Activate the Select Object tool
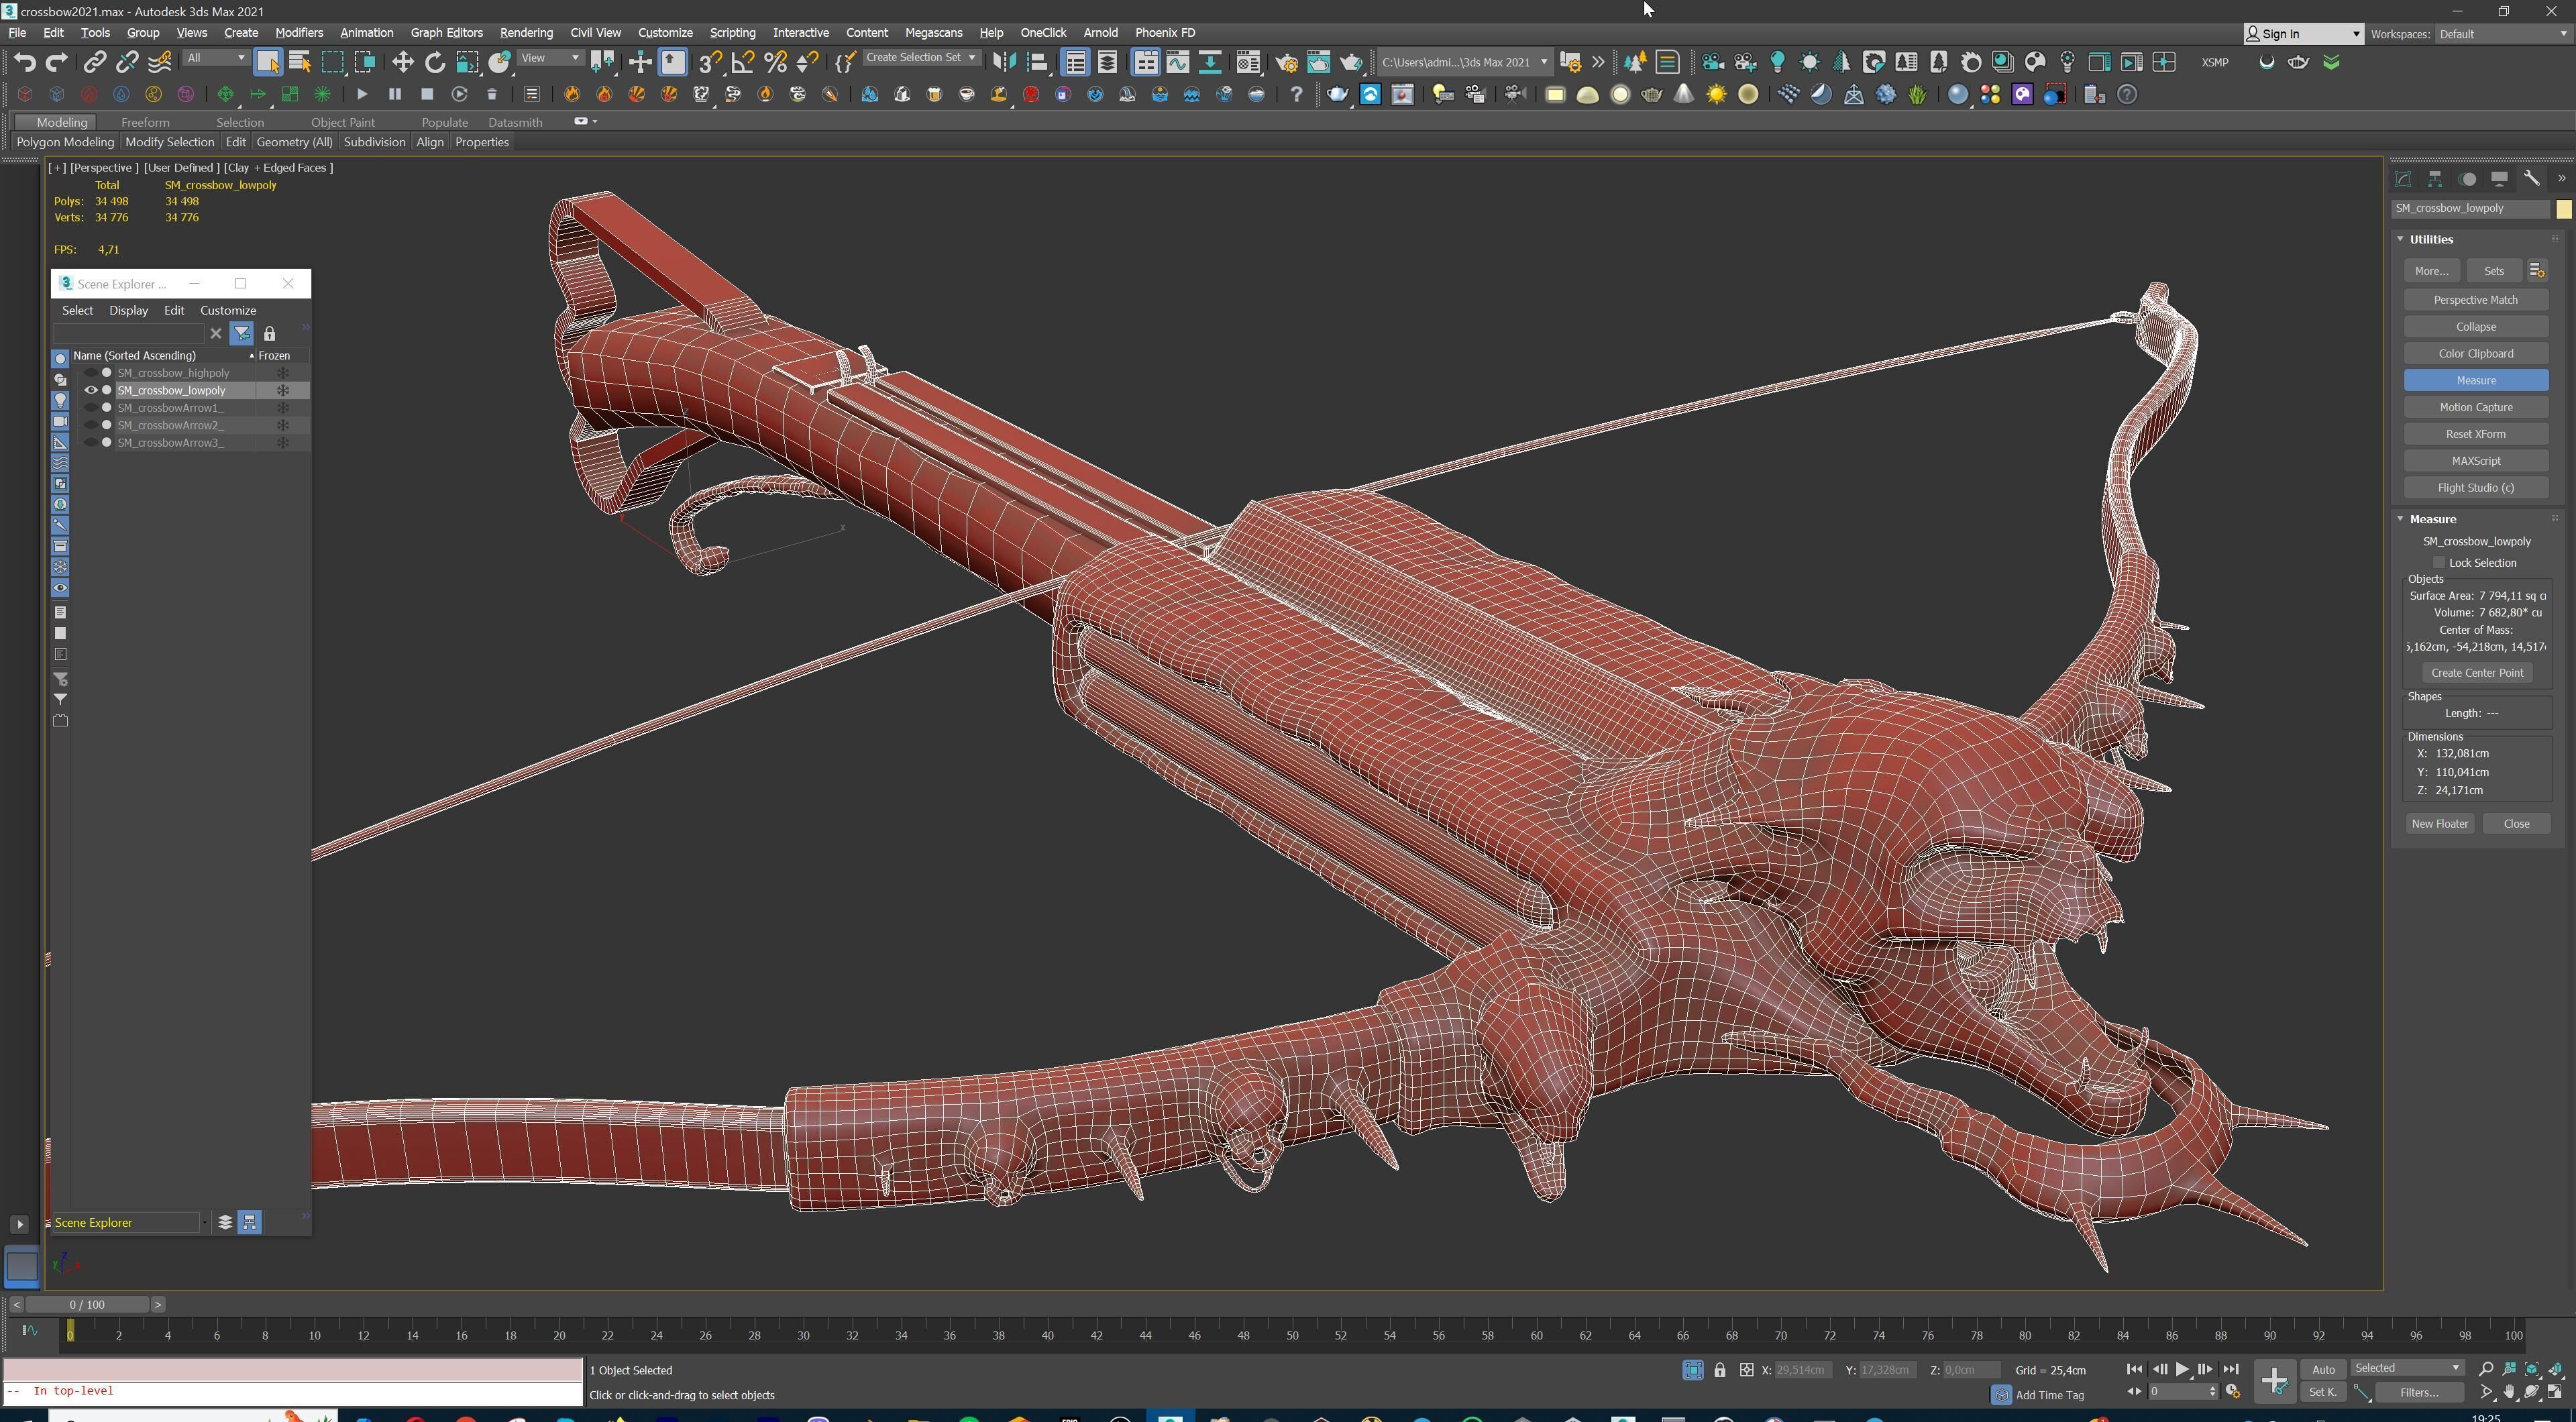The width and height of the screenshot is (2576, 1422). [x=267, y=62]
